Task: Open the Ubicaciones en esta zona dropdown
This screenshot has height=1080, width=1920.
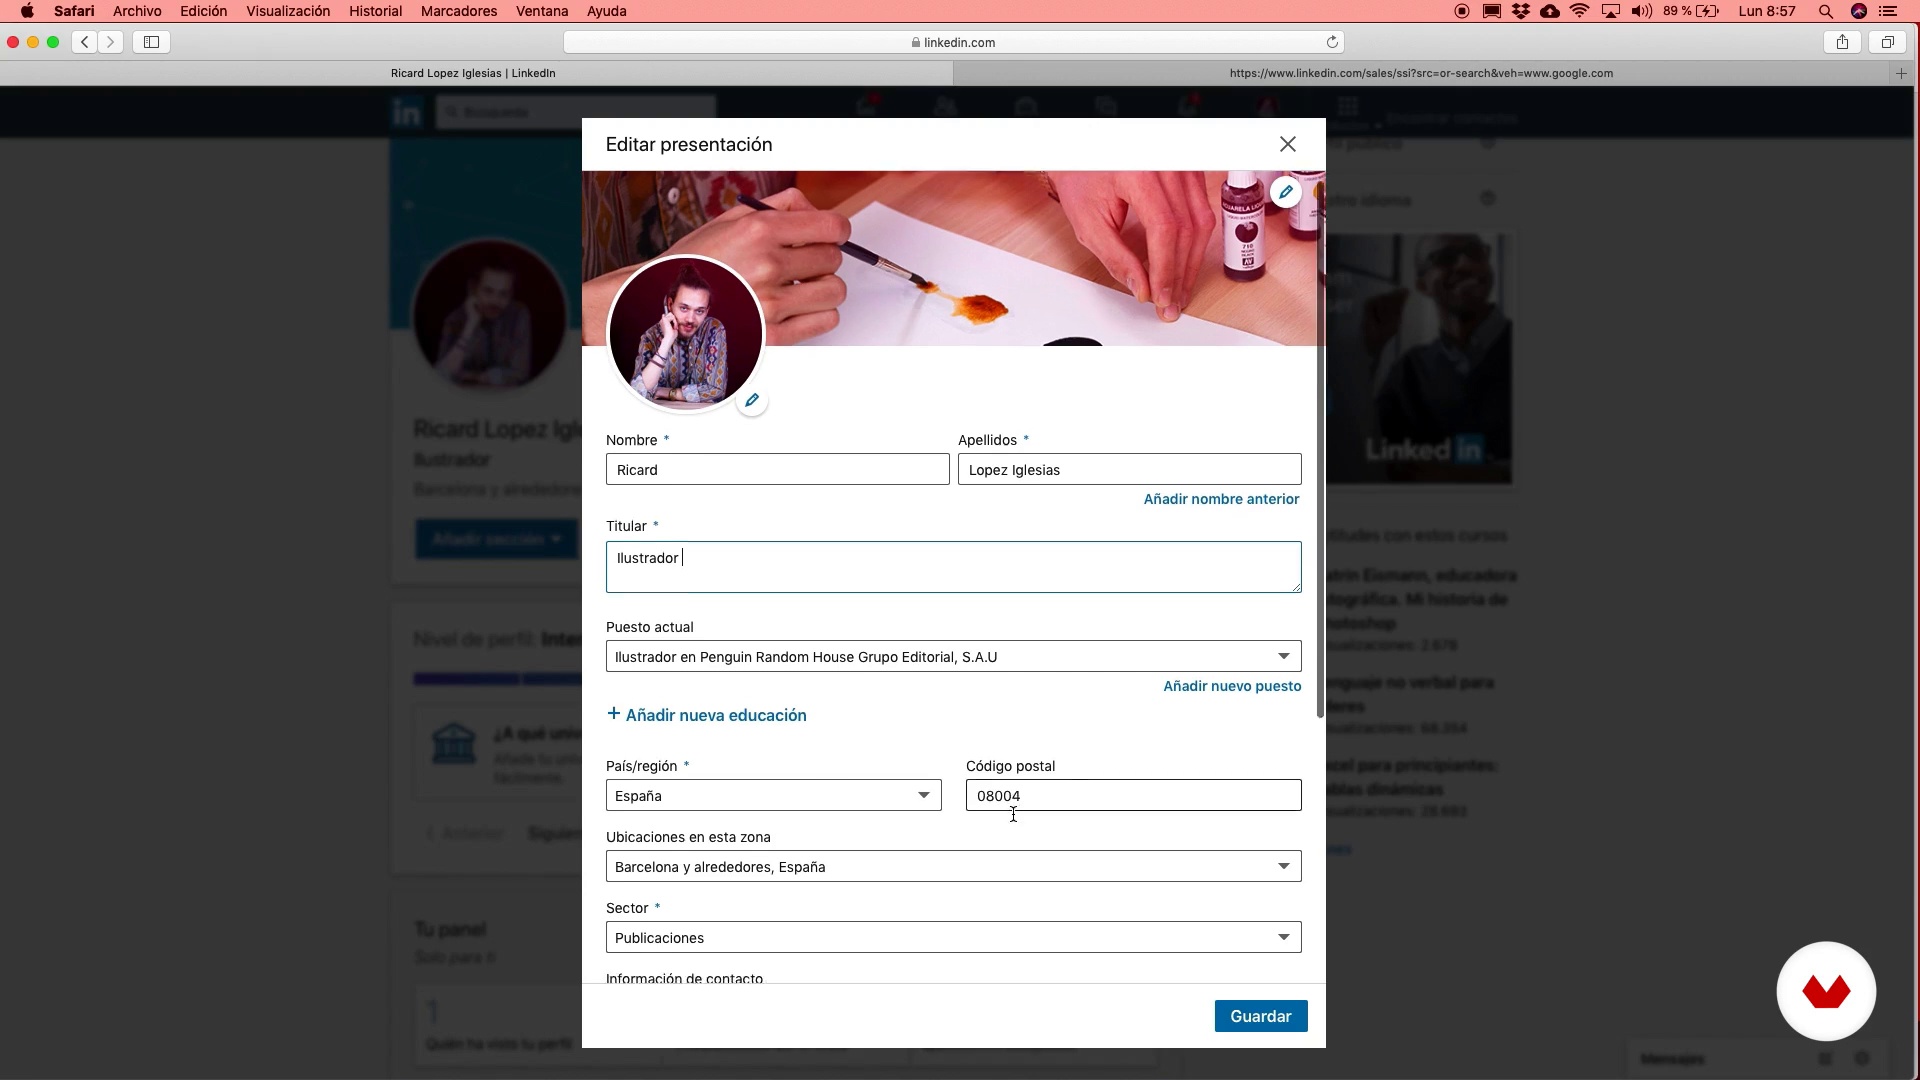Action: [x=953, y=866]
